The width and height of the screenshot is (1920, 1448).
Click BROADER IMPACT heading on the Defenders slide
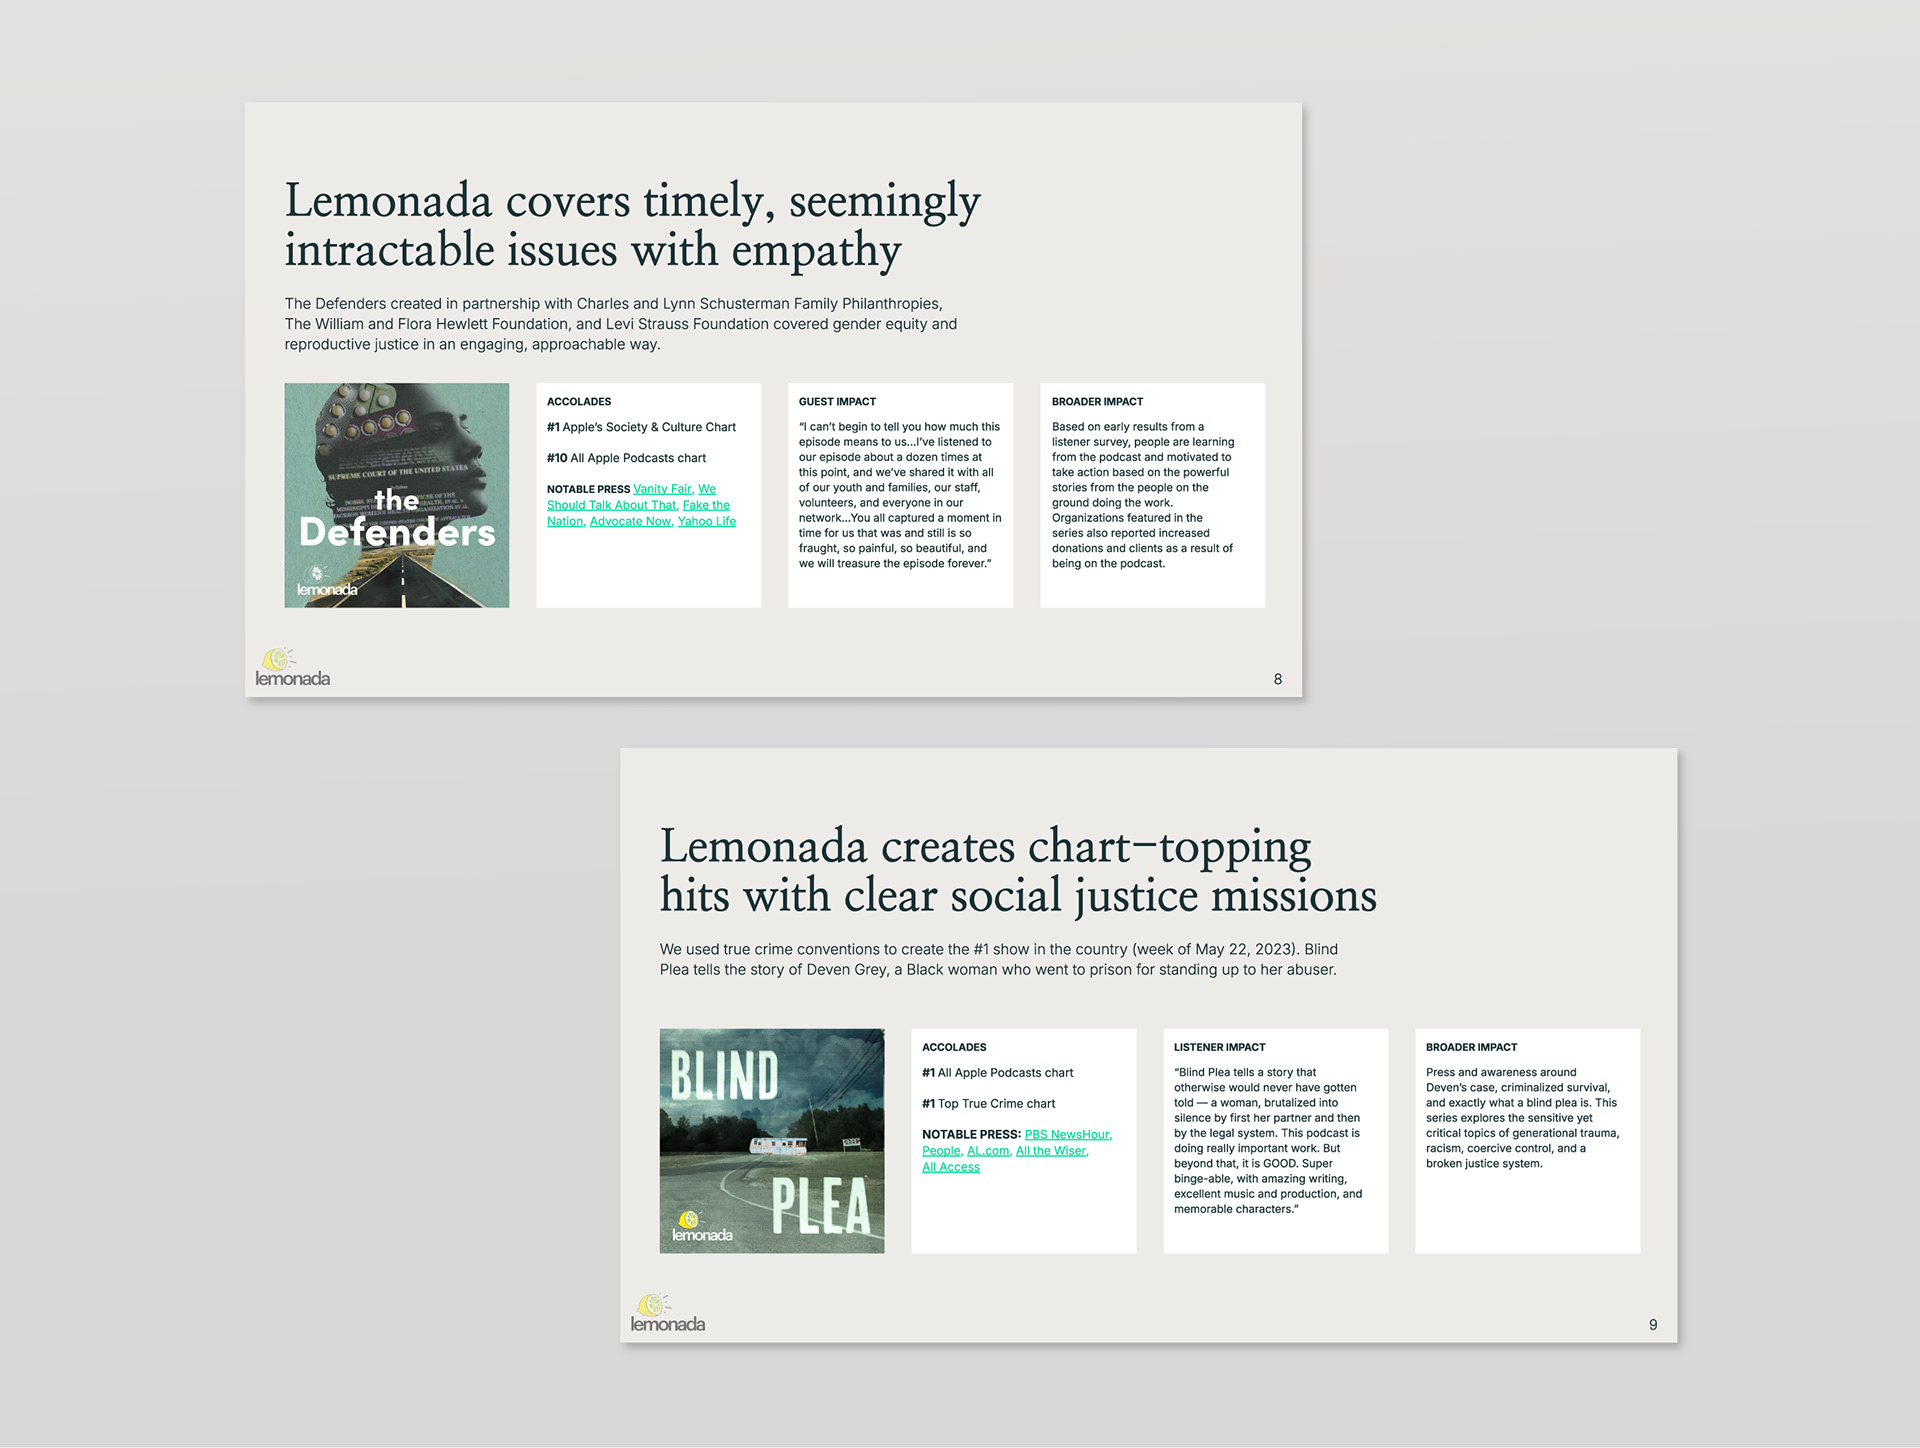coord(1097,401)
